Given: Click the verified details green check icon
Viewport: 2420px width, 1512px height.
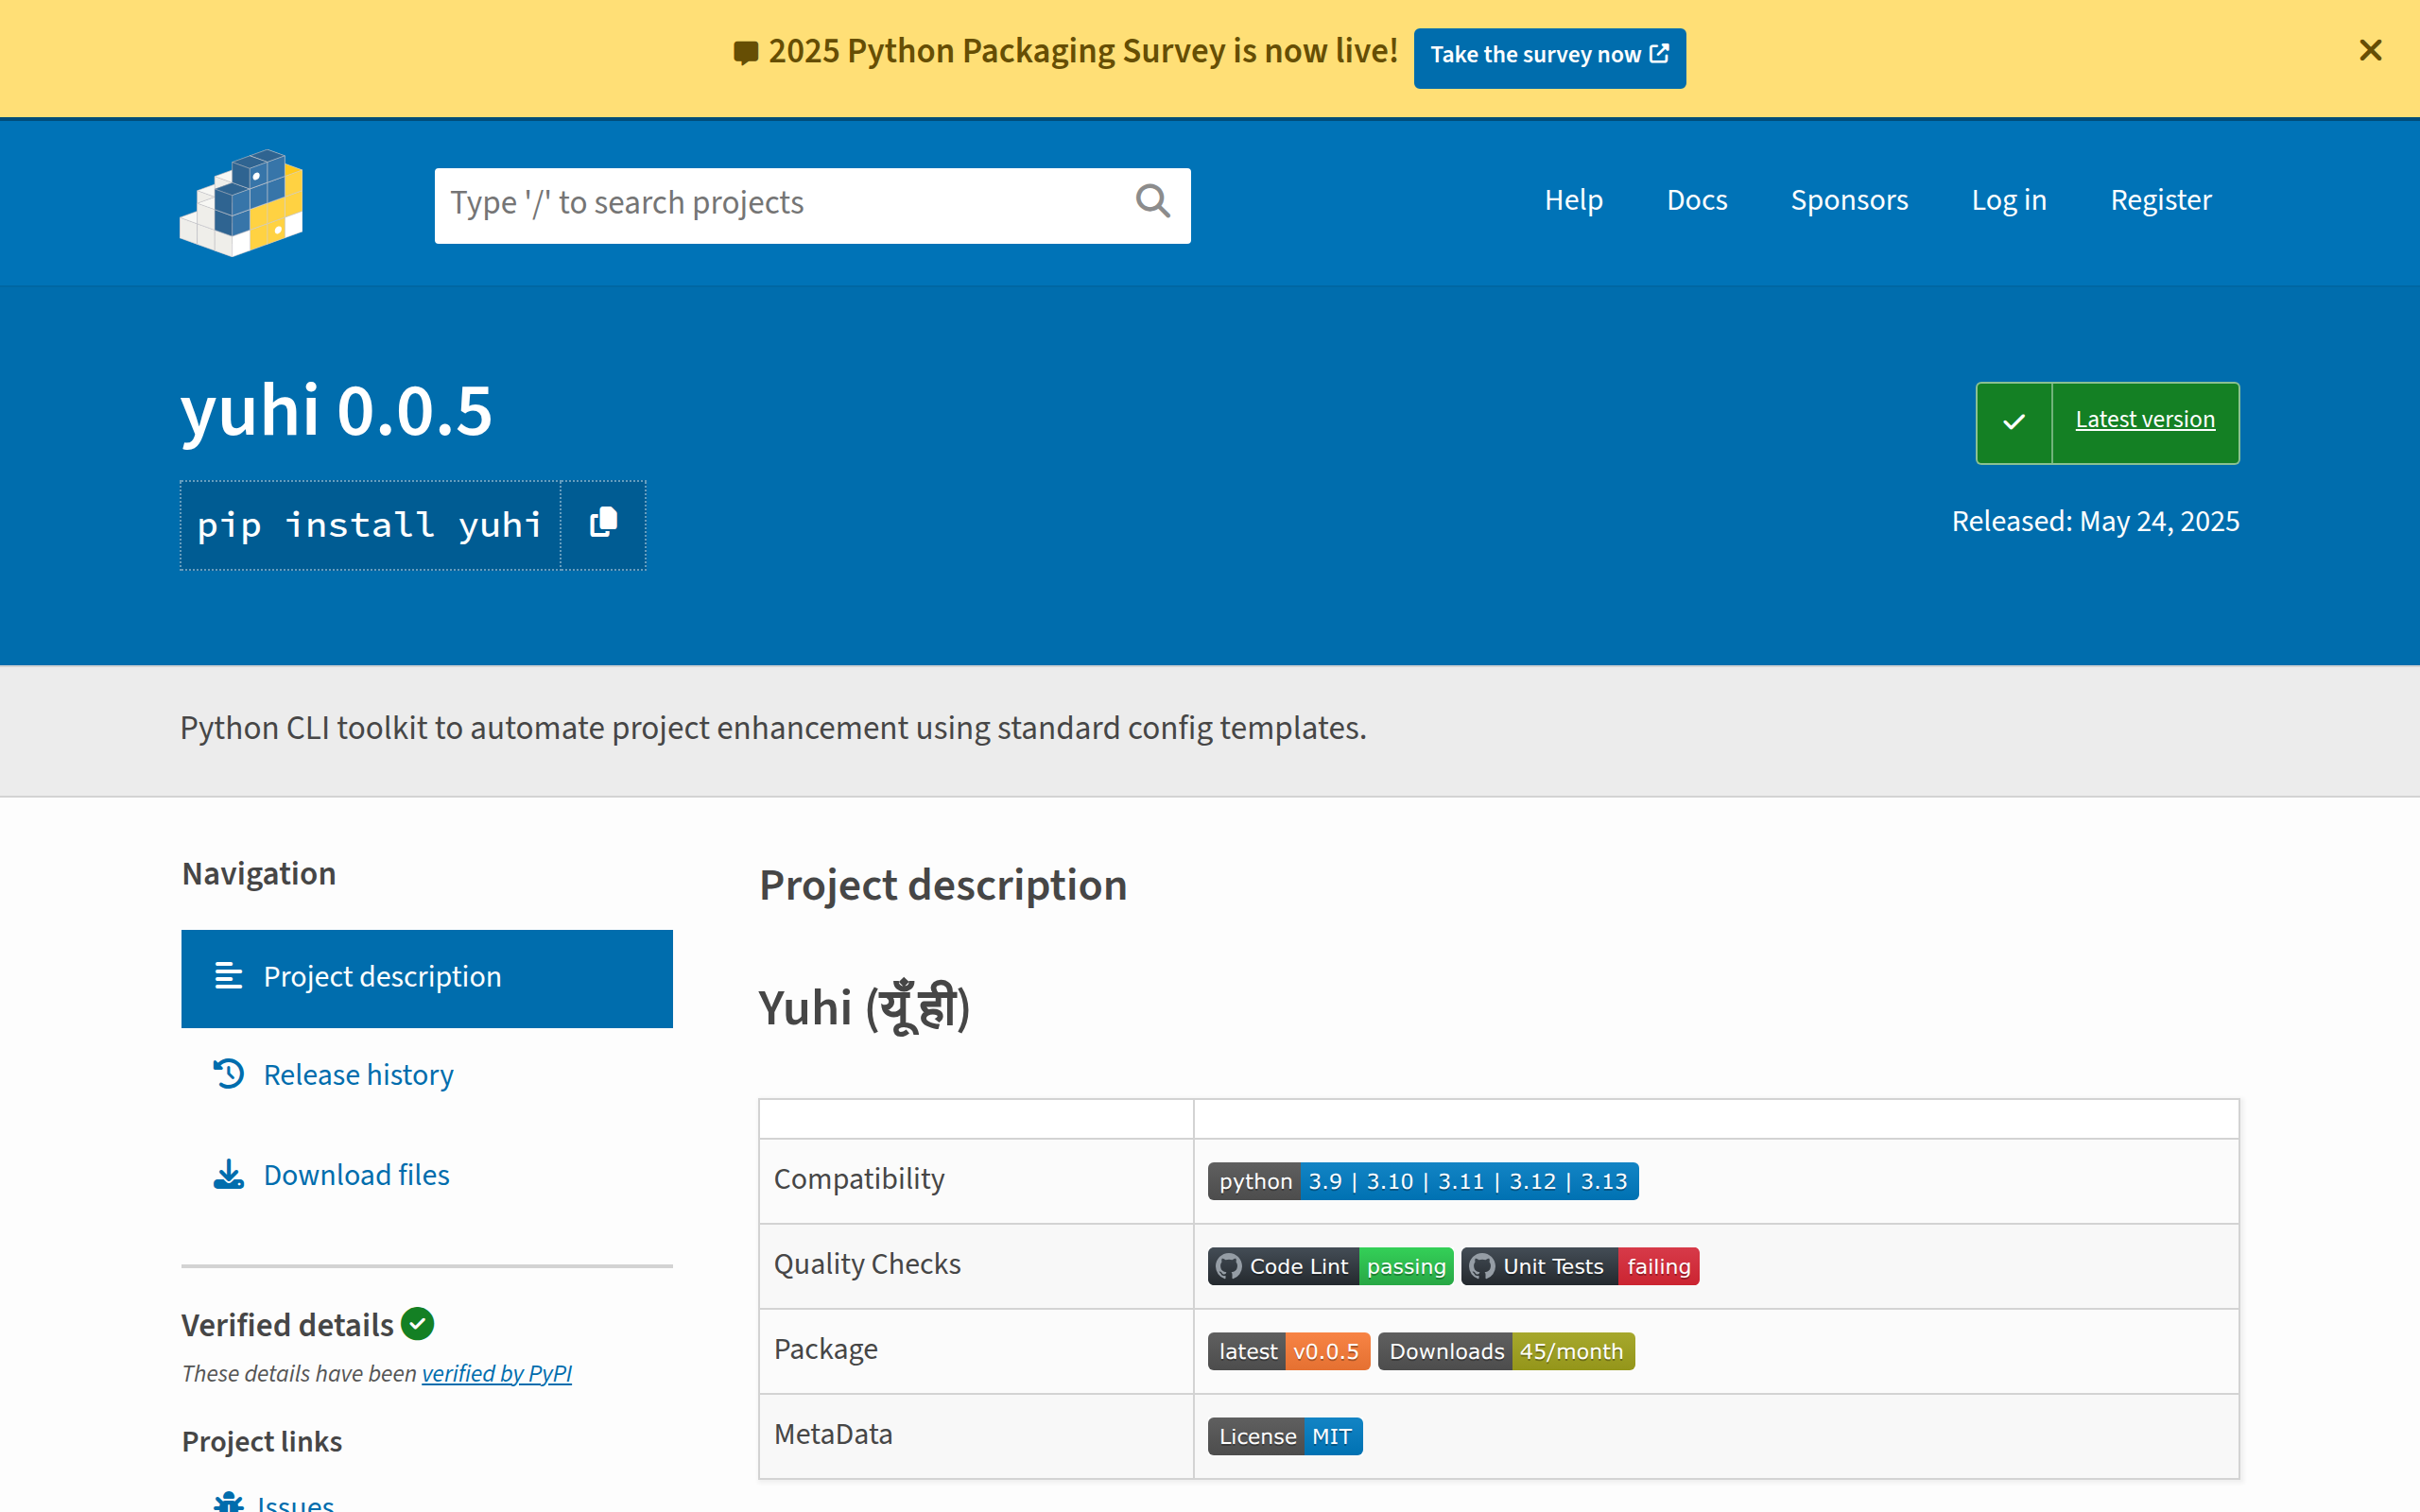Looking at the screenshot, I should tap(417, 1323).
